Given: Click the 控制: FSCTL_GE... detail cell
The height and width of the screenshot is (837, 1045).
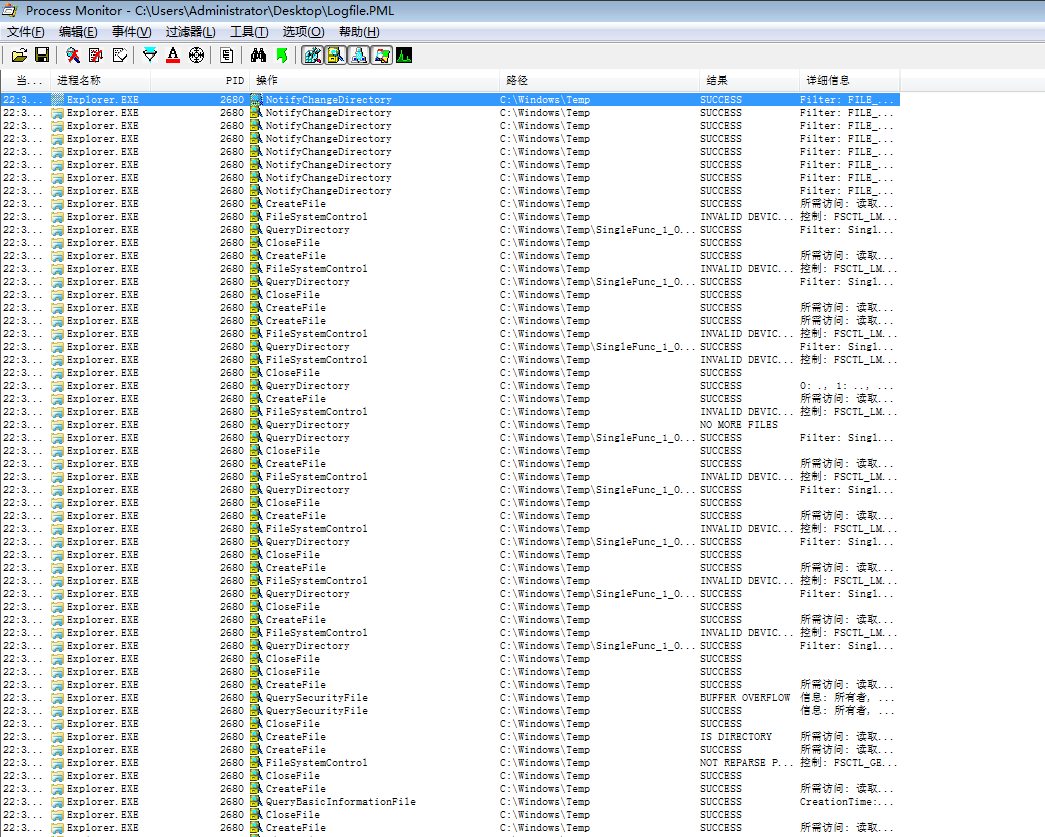Looking at the screenshot, I should [848, 763].
